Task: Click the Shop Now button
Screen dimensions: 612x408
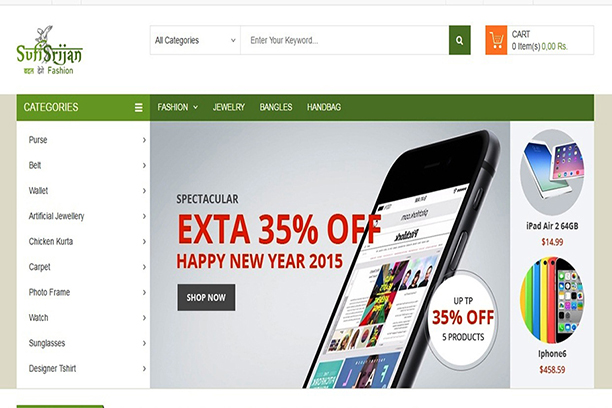Action: pos(206,298)
